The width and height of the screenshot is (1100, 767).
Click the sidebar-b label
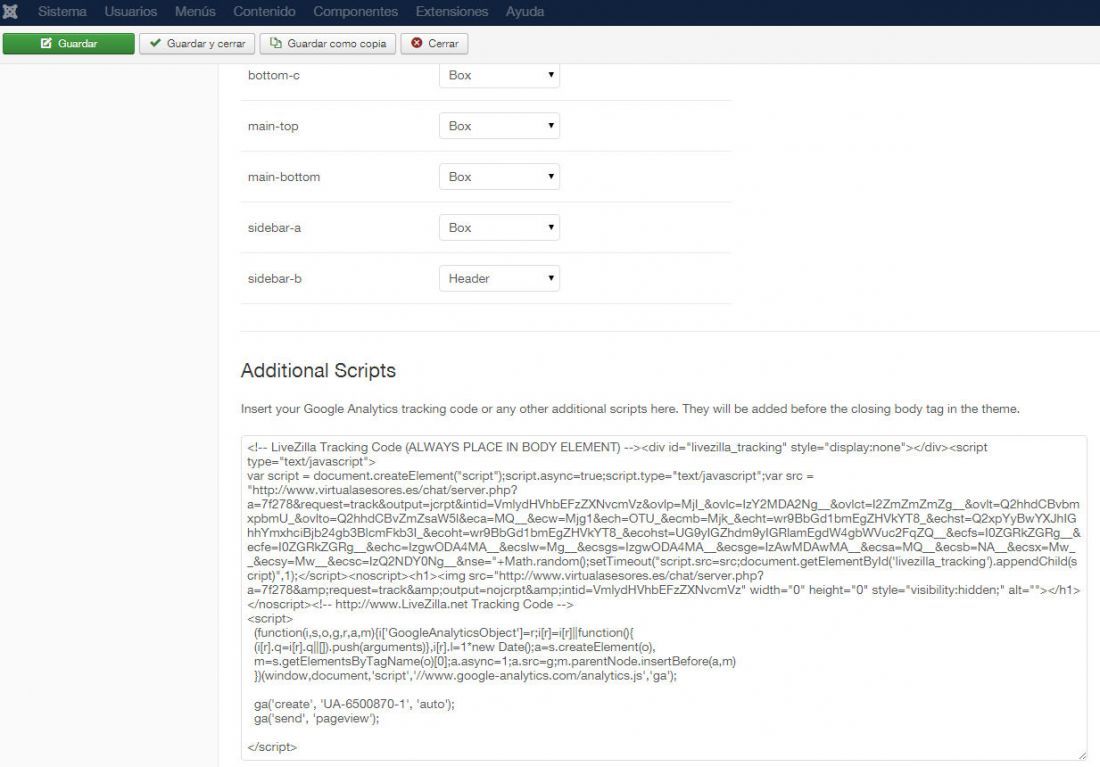pos(274,279)
